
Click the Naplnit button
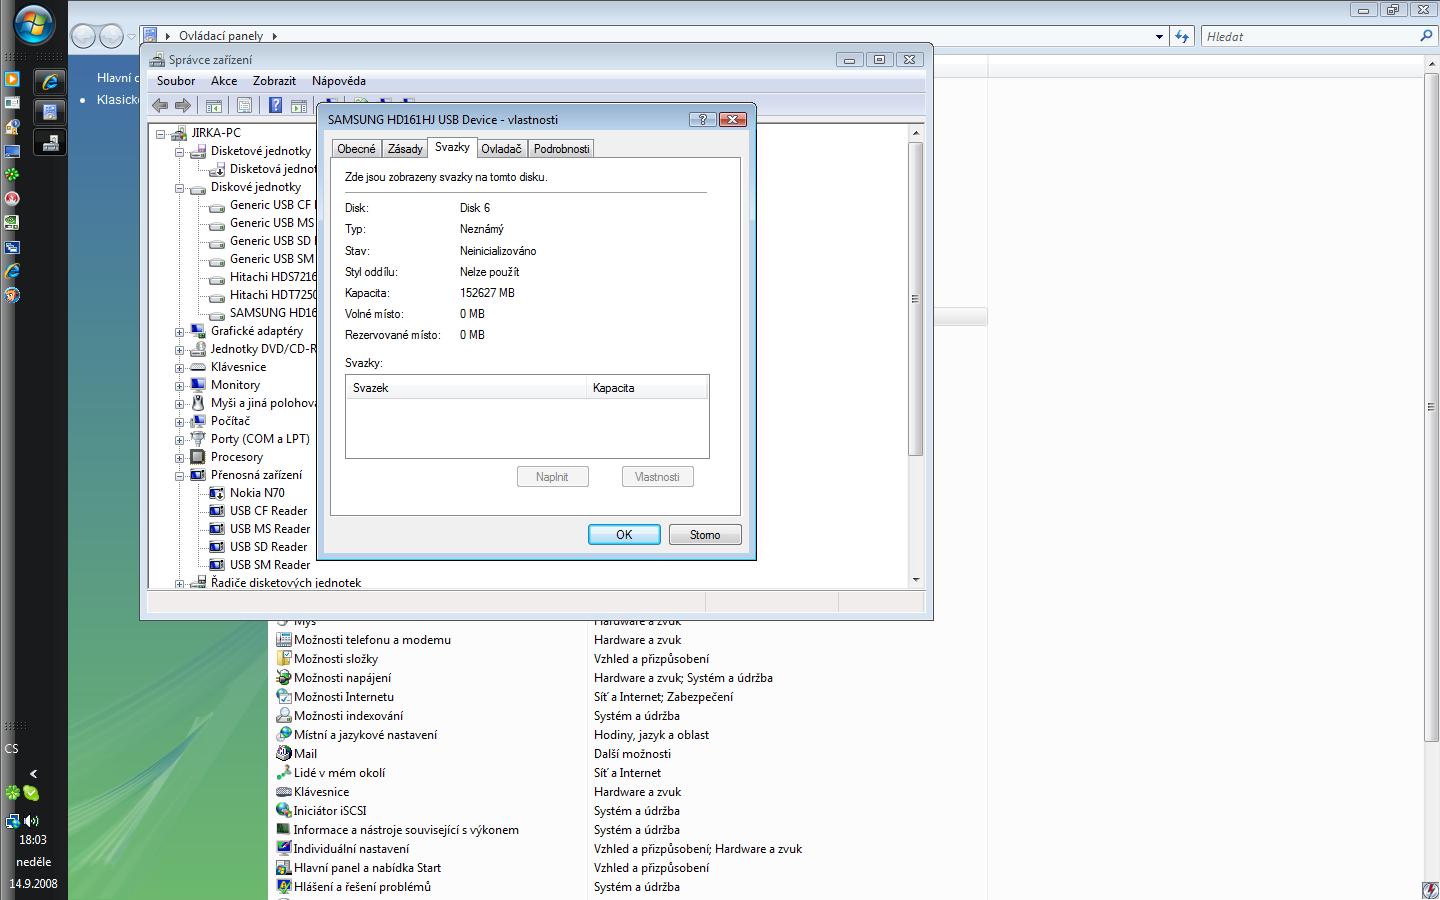pyautogui.click(x=552, y=477)
